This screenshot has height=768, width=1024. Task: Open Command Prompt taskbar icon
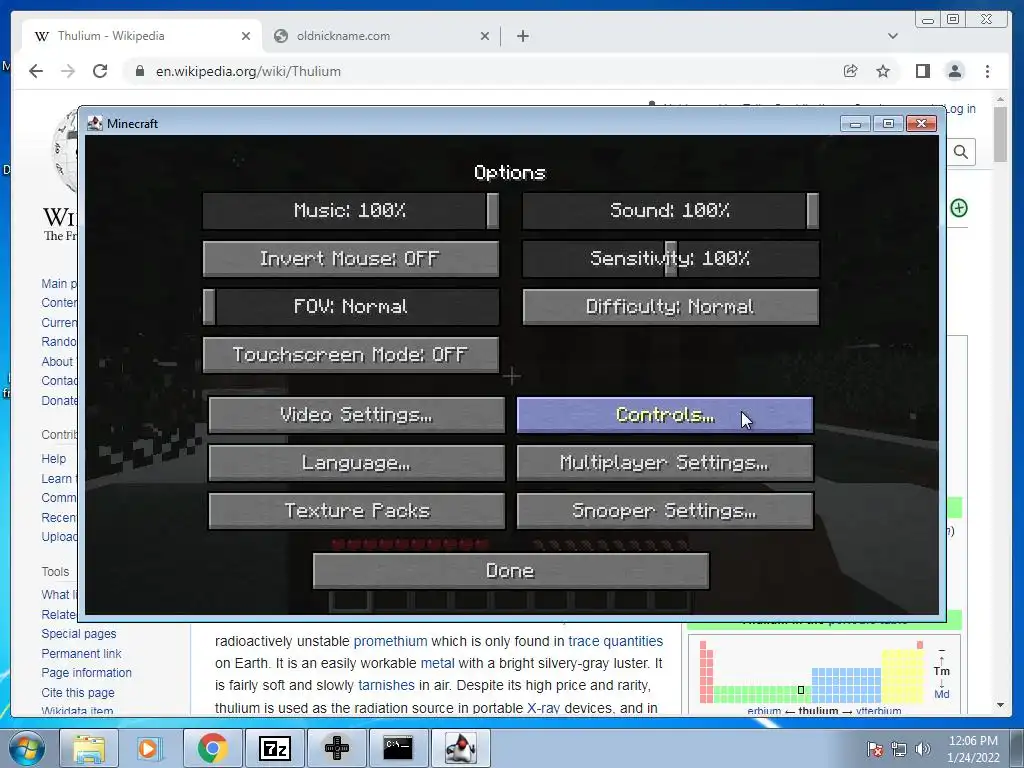[x=398, y=748]
